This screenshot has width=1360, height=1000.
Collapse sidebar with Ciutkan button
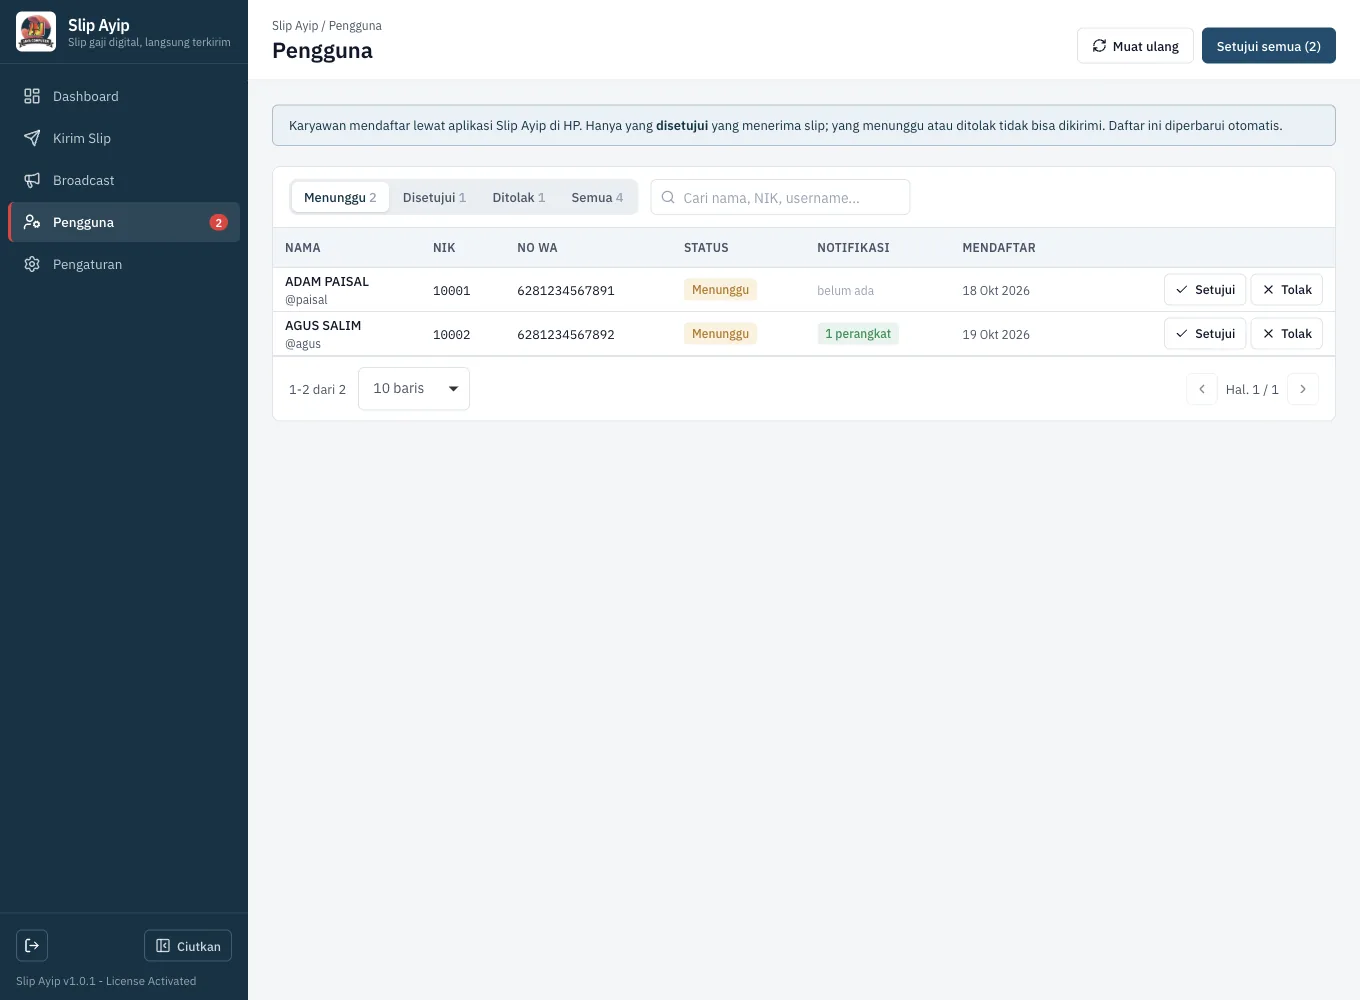click(188, 945)
